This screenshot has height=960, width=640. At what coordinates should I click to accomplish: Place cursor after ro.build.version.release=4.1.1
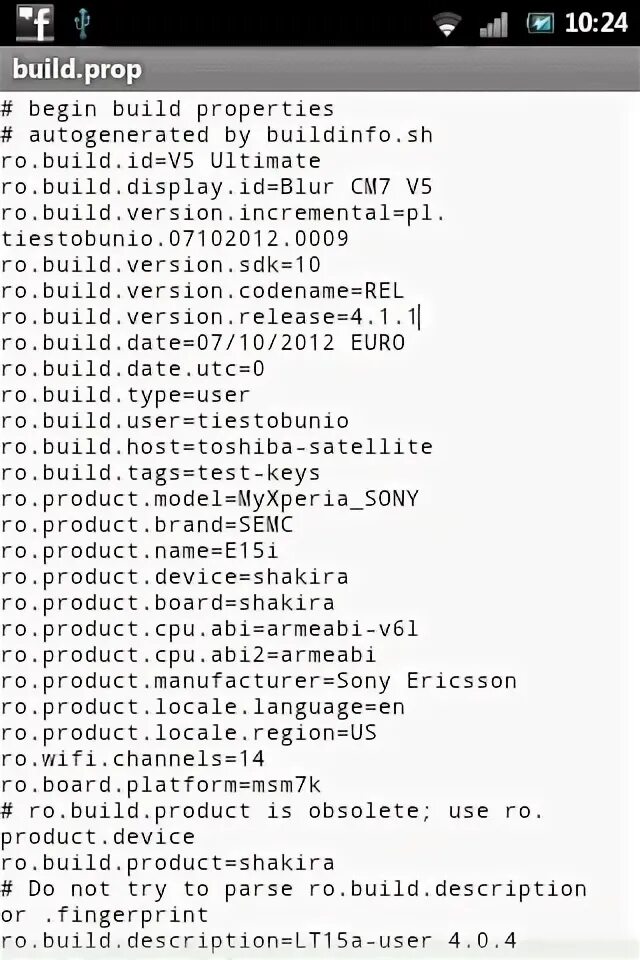[421, 317]
